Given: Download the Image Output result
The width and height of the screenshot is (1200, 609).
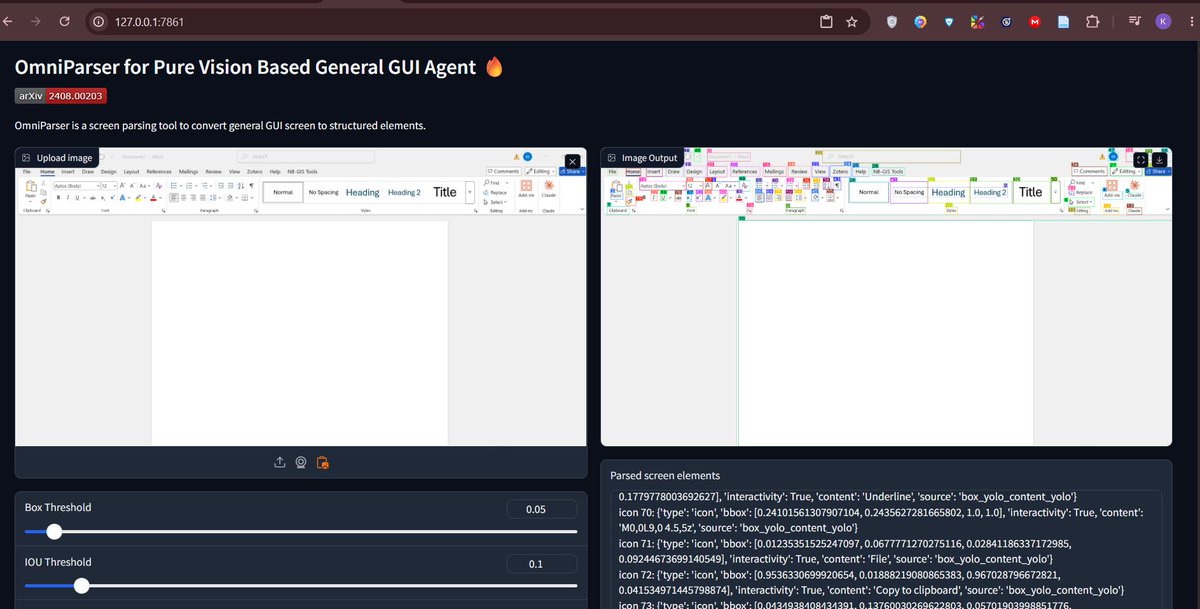Looking at the screenshot, I should [x=1159, y=159].
